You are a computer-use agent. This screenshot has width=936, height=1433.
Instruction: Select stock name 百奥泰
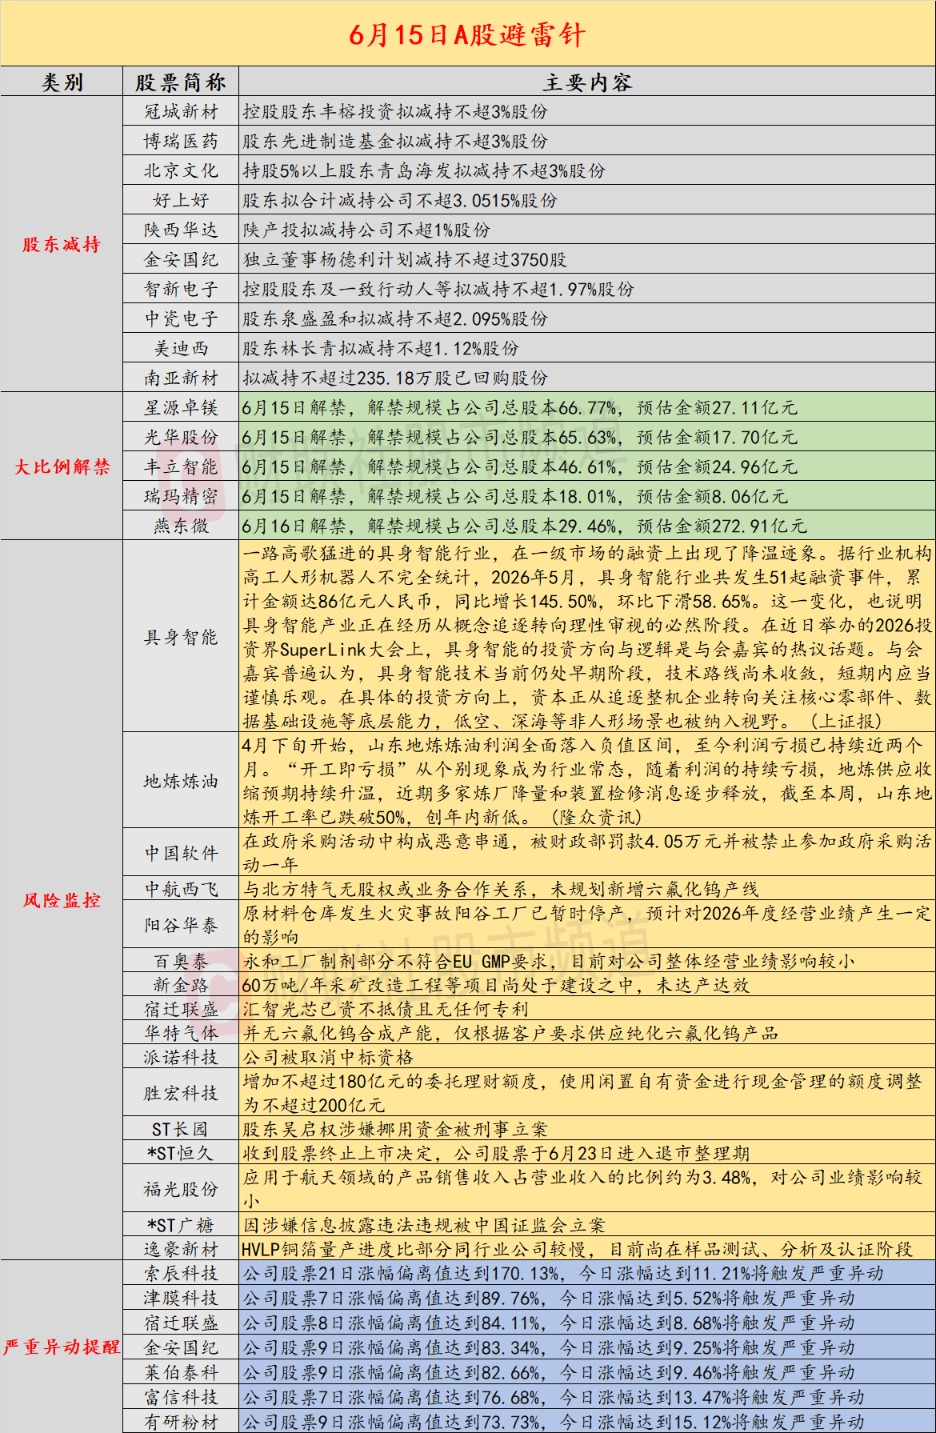pyautogui.click(x=181, y=961)
